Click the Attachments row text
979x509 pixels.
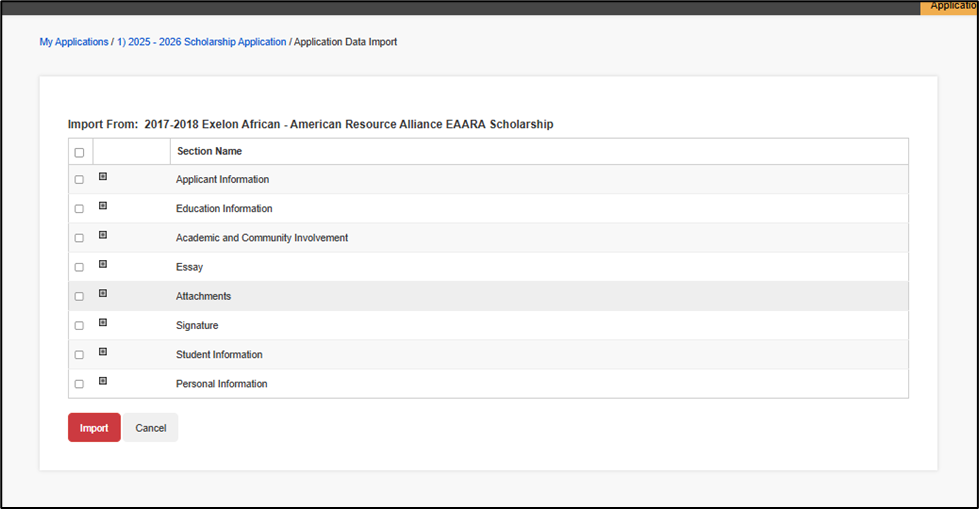[x=203, y=296]
